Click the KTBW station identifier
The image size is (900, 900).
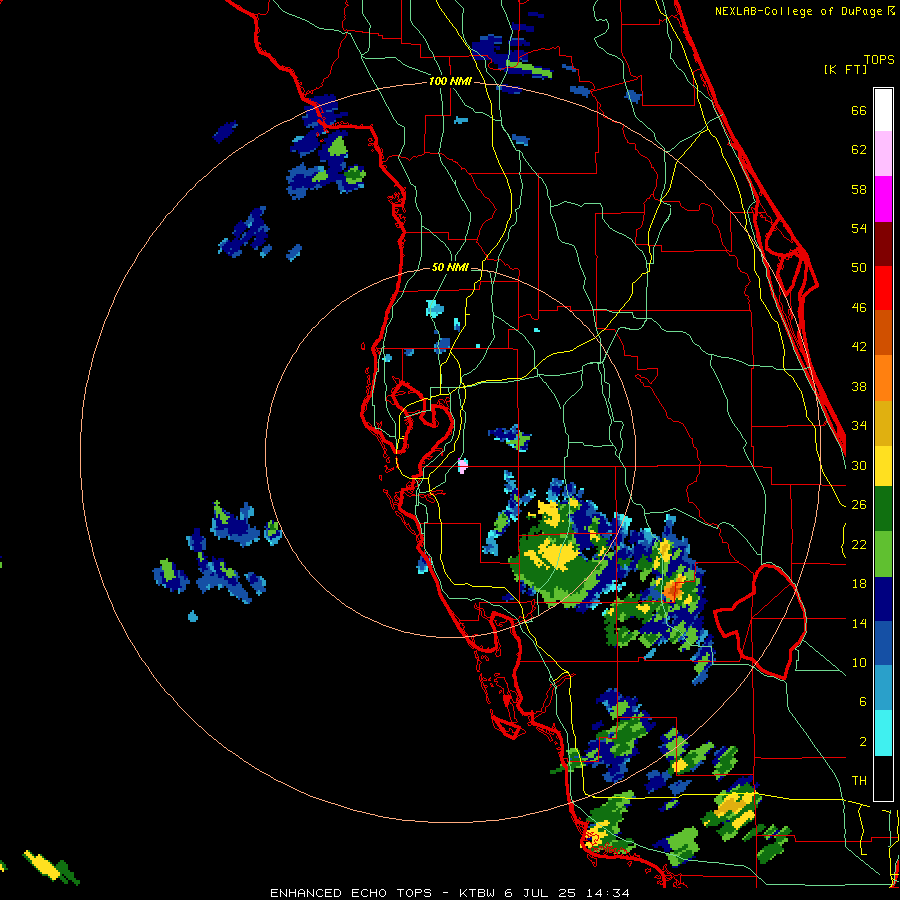point(477,893)
